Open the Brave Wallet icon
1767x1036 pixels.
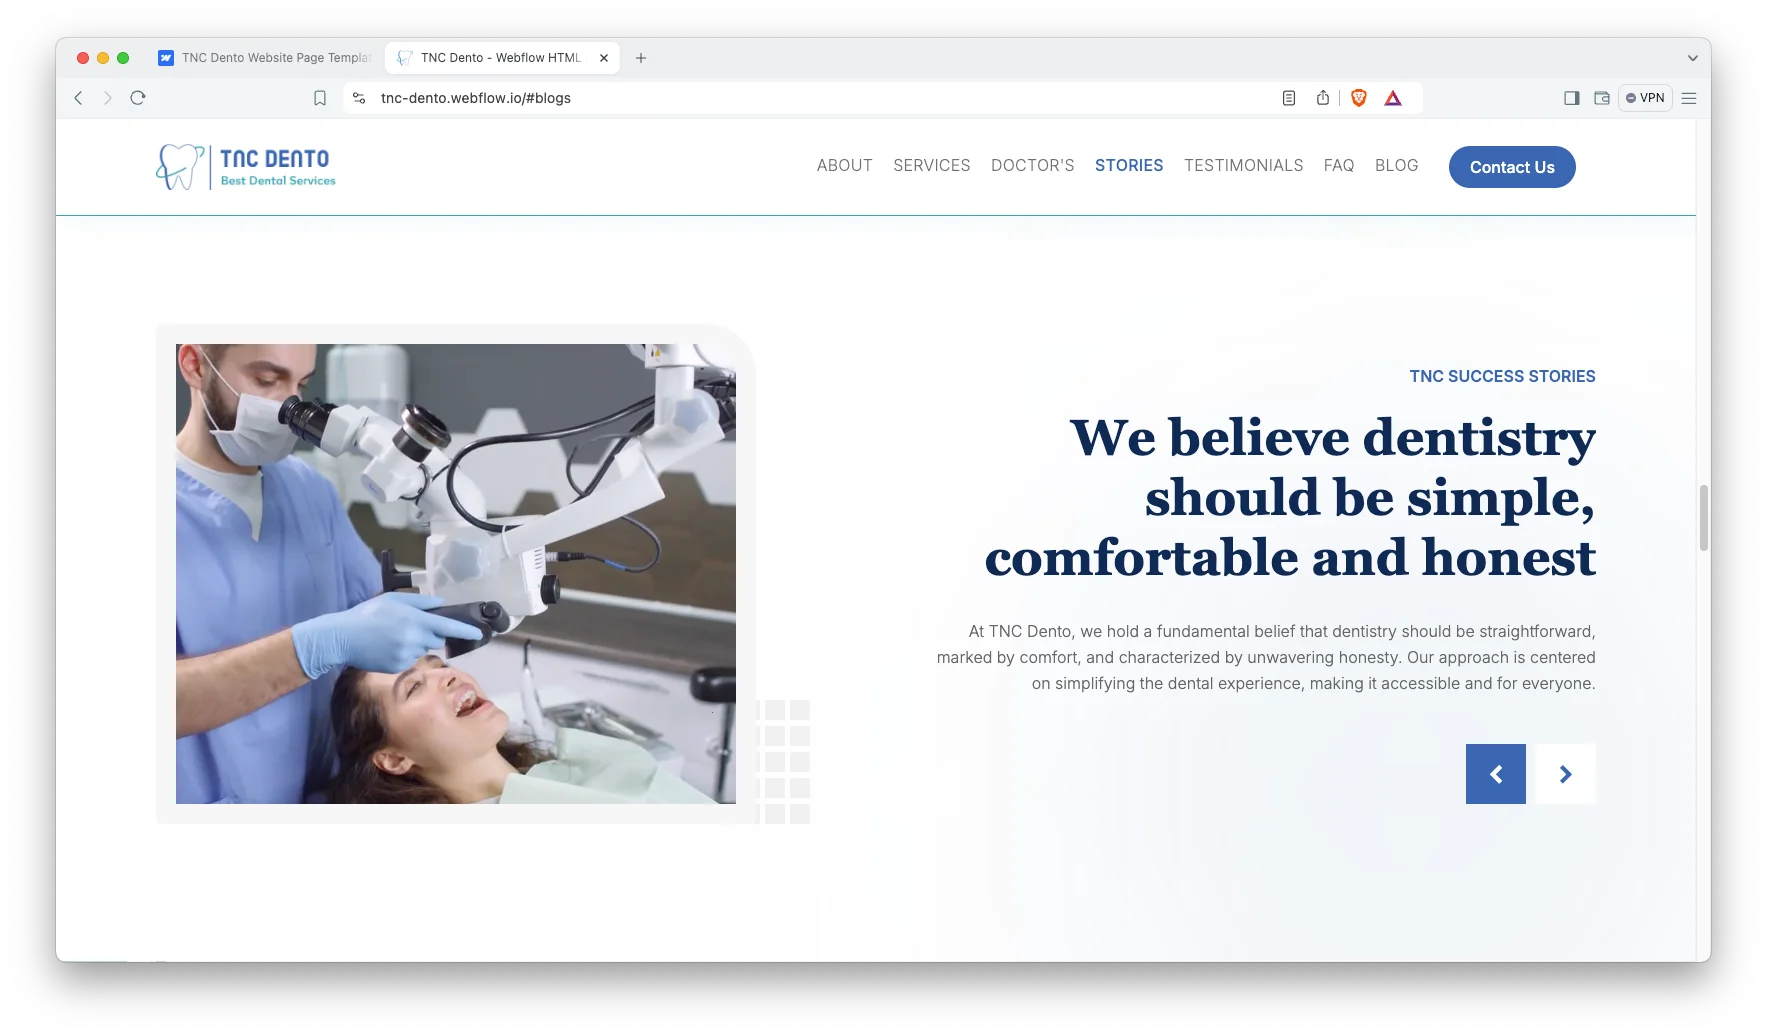click(1601, 98)
